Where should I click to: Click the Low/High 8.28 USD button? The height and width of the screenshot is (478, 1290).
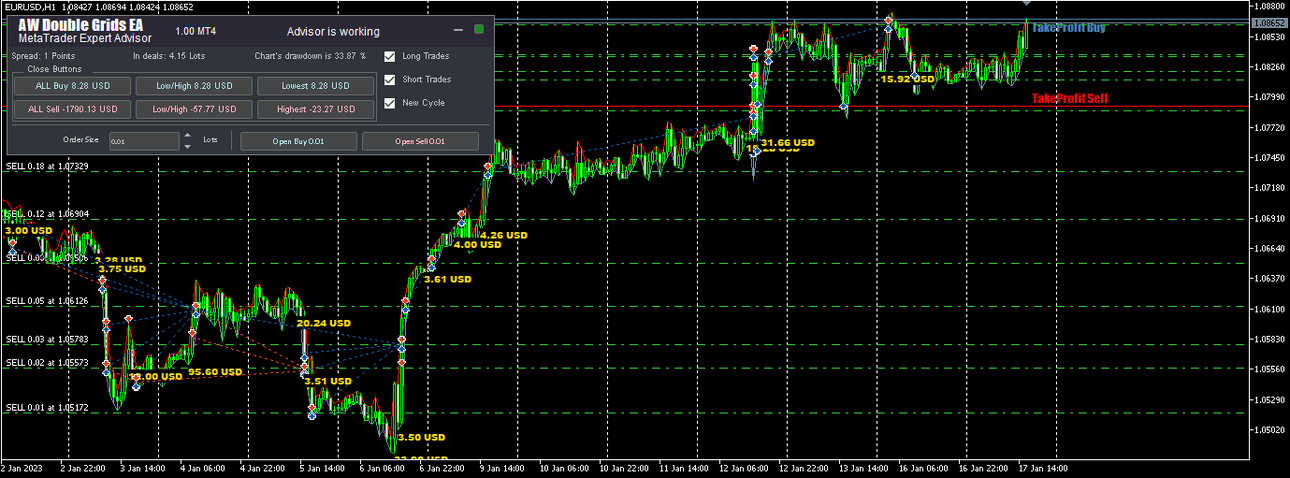coord(193,86)
